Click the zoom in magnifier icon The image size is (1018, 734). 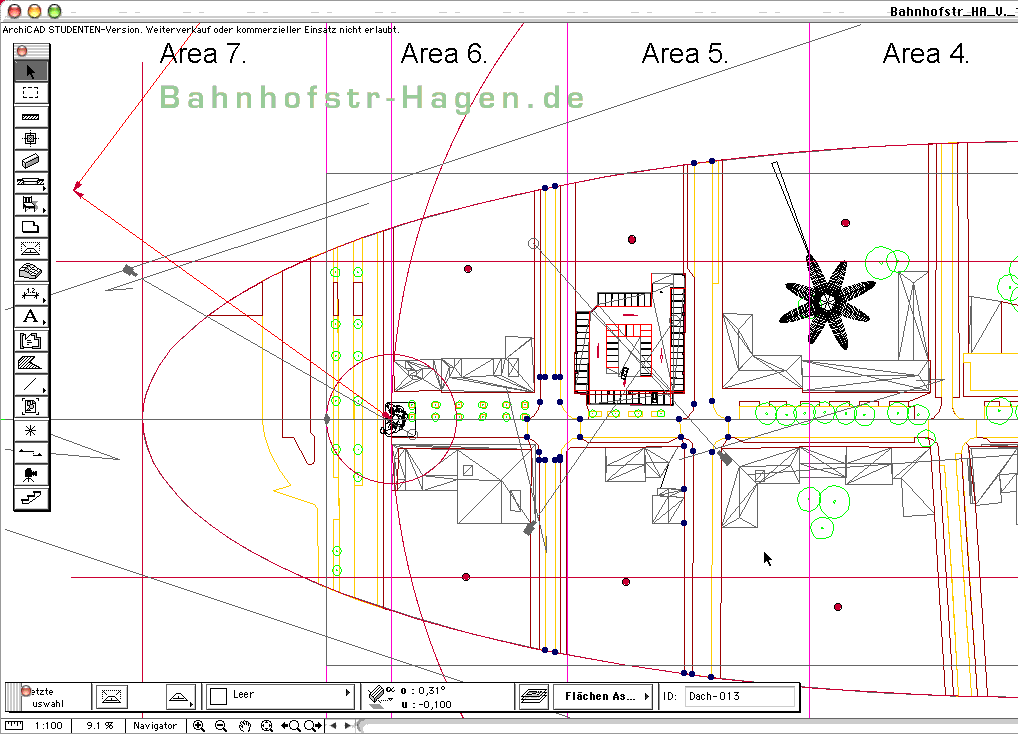[x=199, y=726]
